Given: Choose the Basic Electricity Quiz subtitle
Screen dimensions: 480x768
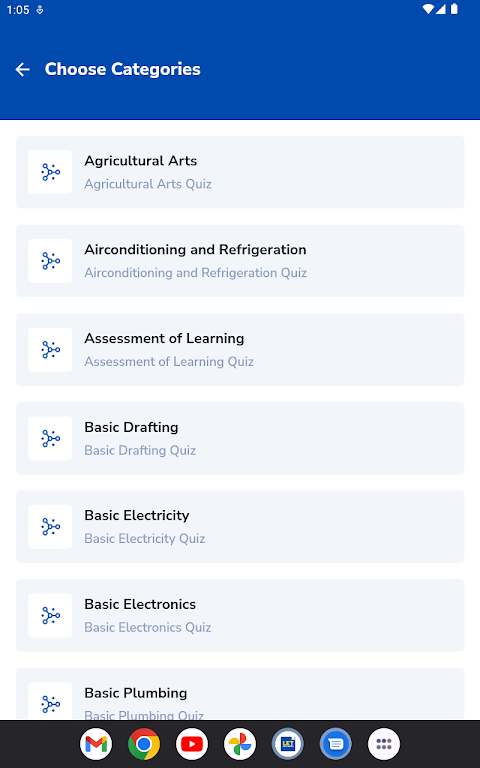Looking at the screenshot, I should pyautogui.click(x=144, y=539).
